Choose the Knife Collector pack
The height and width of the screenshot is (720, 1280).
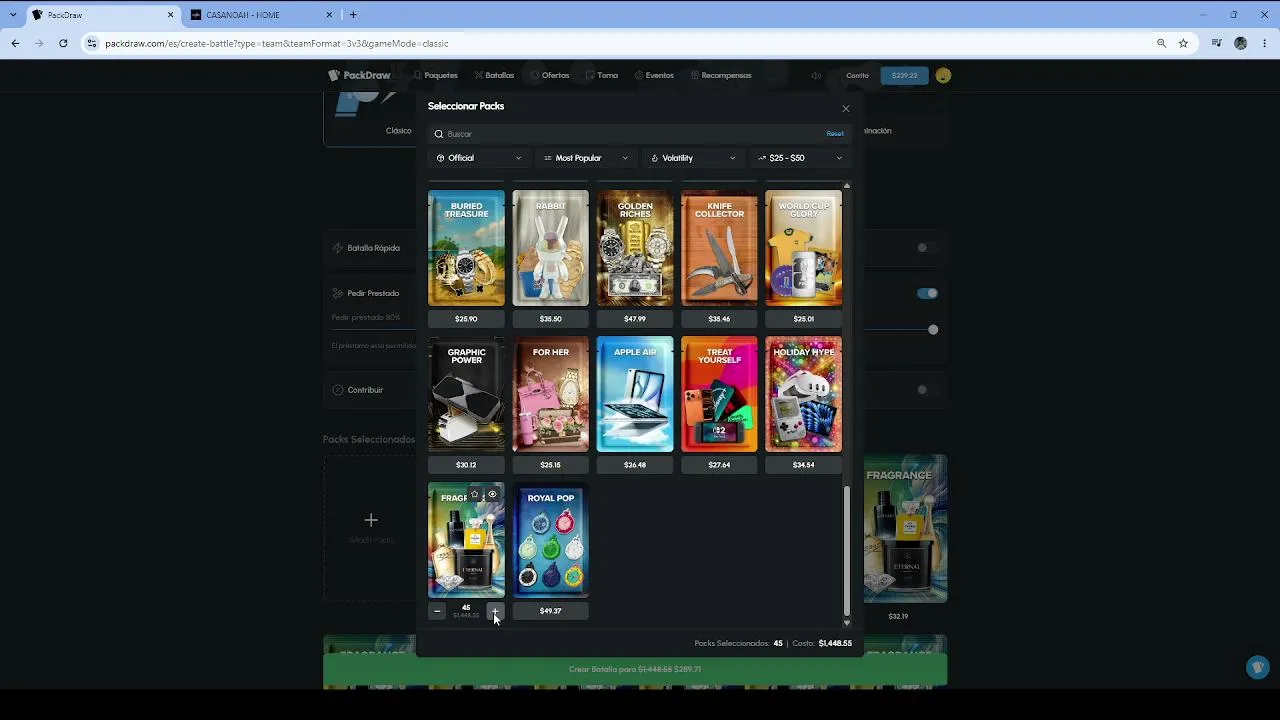point(719,248)
